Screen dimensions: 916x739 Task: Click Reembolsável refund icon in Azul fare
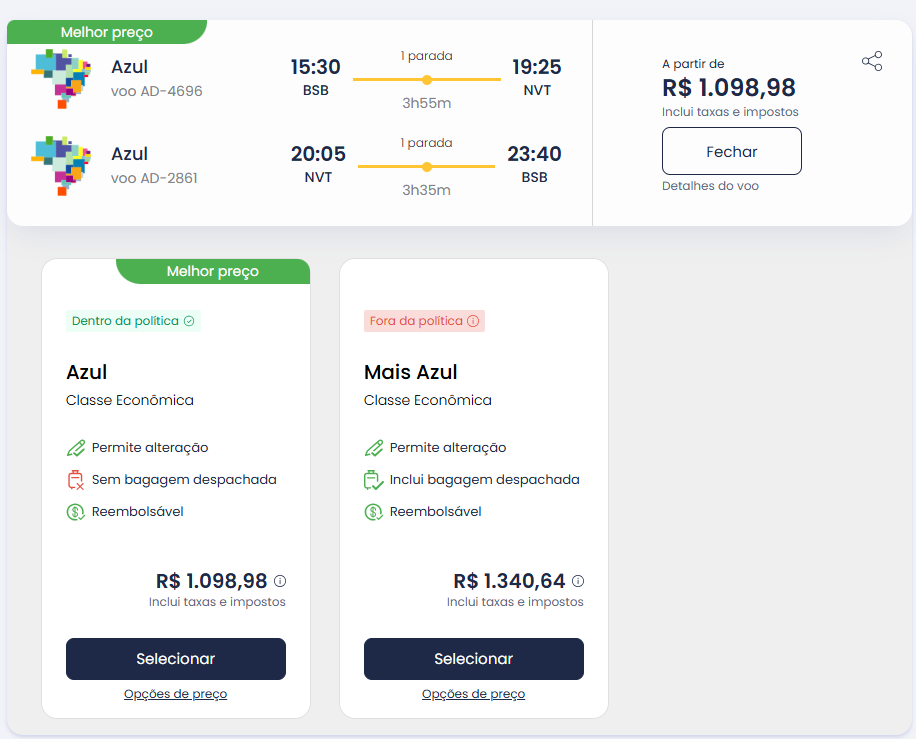click(75, 512)
